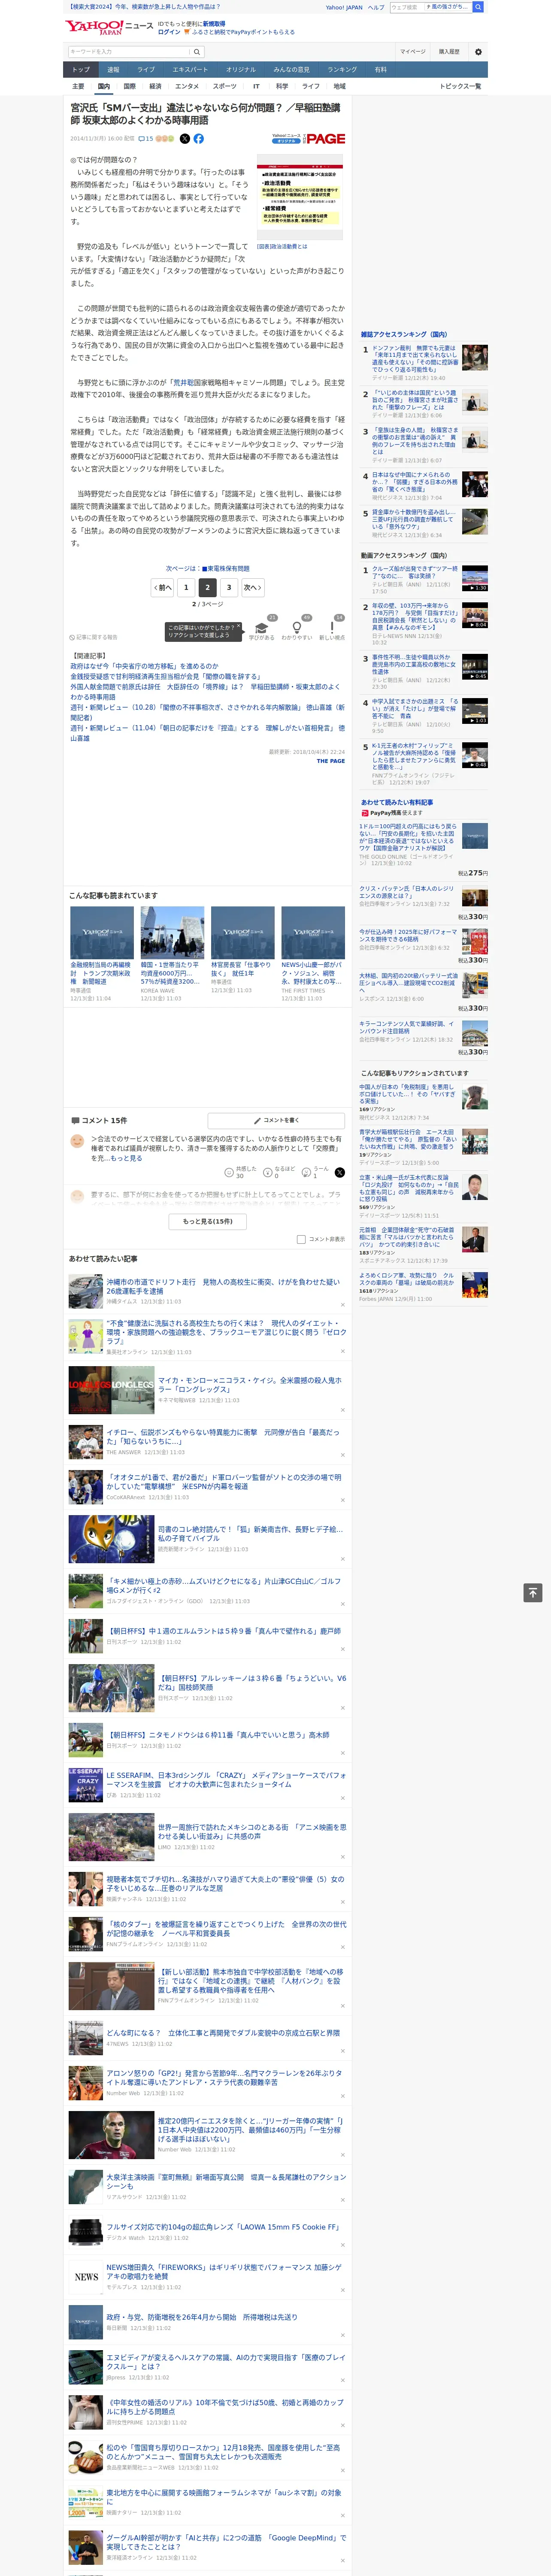Expand first comment with もっと見る
Image resolution: width=551 pixels, height=2576 pixels.
[126, 1158]
